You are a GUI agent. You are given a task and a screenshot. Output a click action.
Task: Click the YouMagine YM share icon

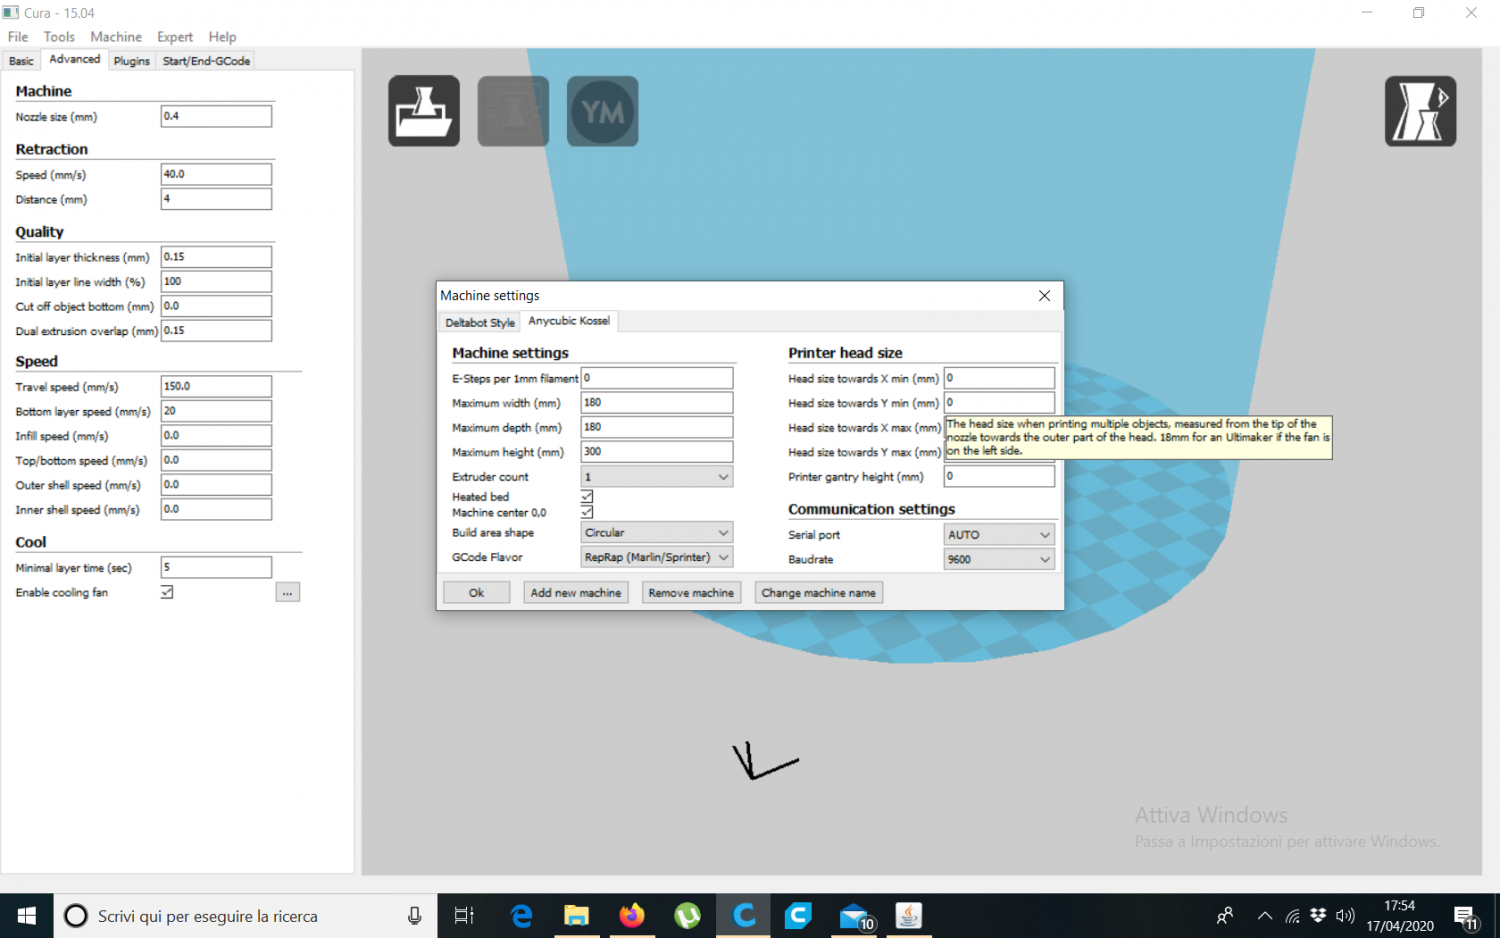pos(602,111)
